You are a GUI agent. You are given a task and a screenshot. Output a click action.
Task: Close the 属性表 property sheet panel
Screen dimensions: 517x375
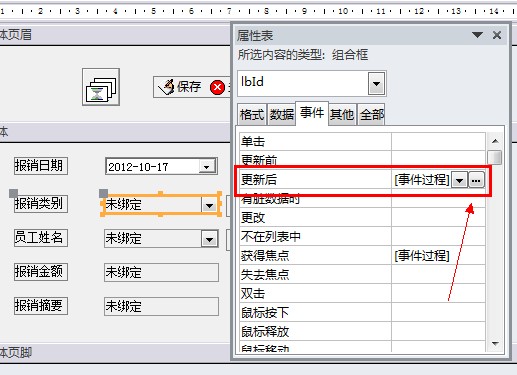[497, 35]
